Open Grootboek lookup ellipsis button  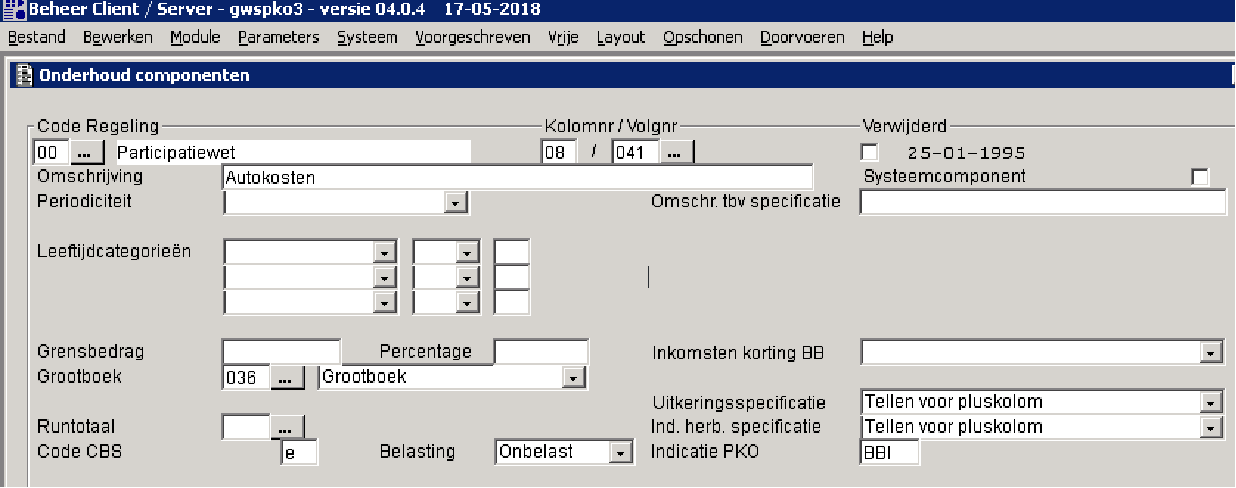click(286, 378)
